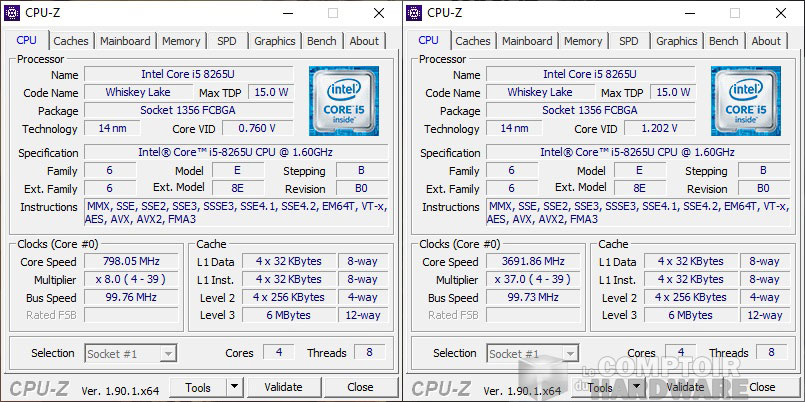The width and height of the screenshot is (805, 402).
Task: Minimize the left CPU-Z window
Action: tap(288, 13)
